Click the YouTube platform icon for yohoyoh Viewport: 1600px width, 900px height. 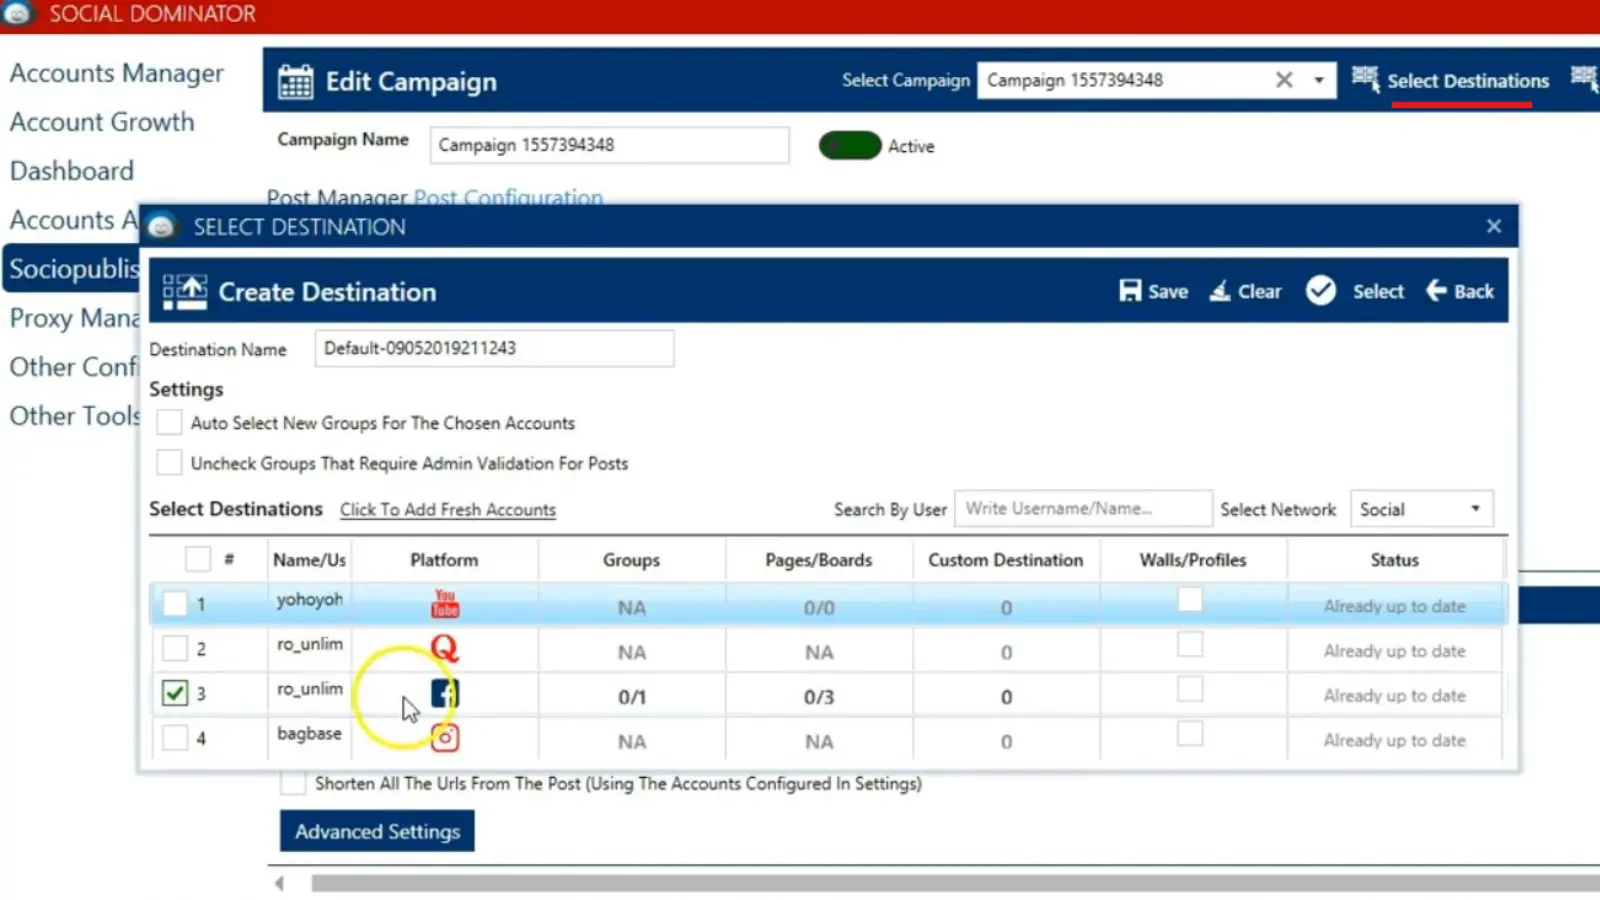coord(445,604)
